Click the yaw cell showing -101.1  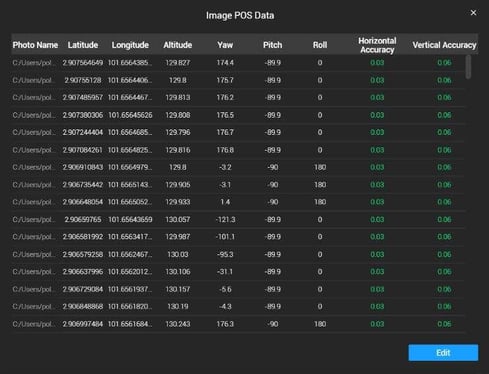[225, 237]
